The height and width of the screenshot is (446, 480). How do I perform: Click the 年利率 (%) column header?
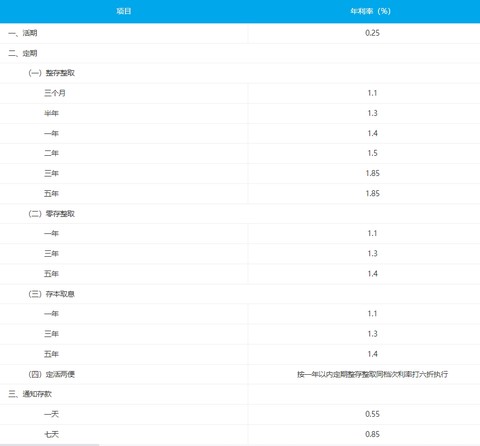coord(370,11)
